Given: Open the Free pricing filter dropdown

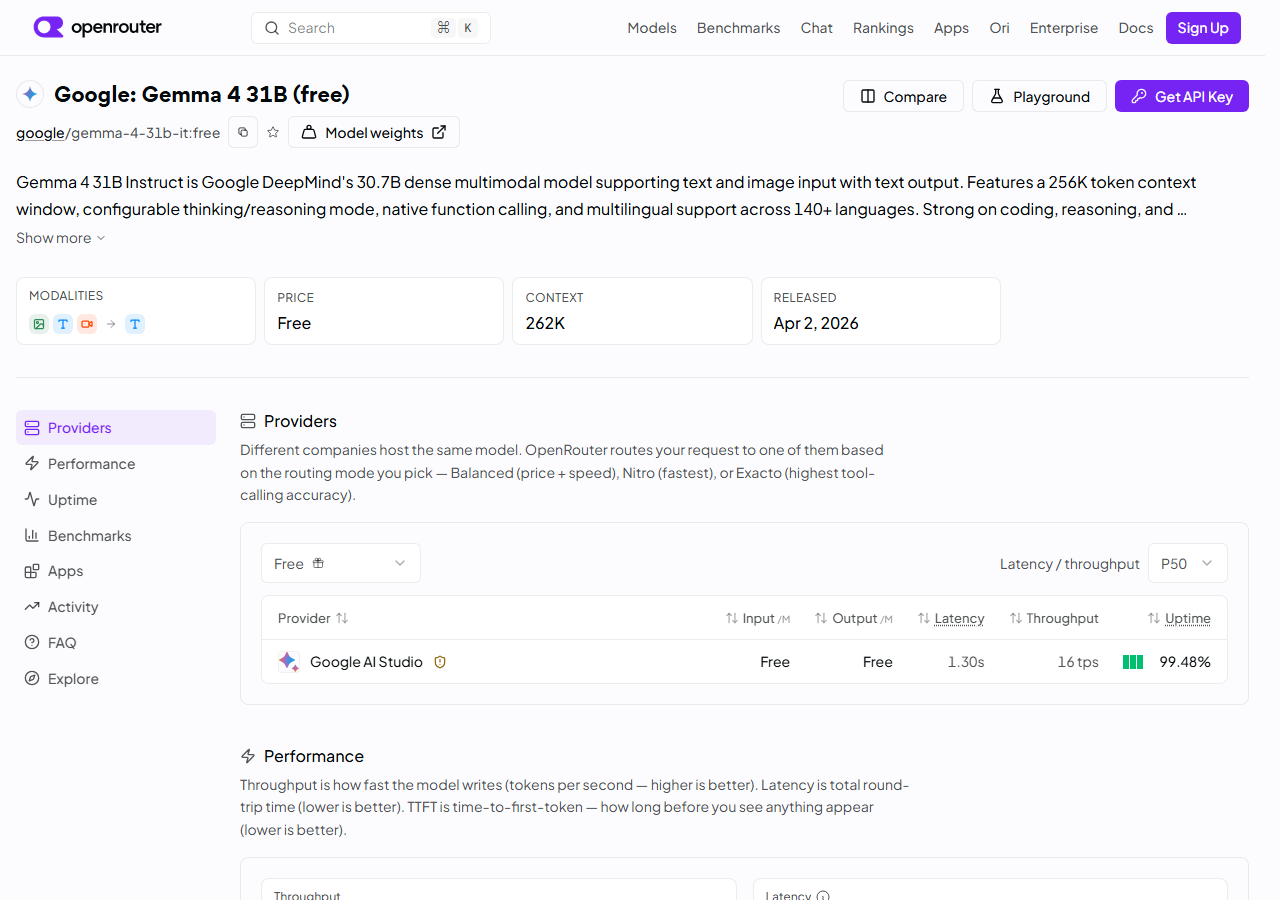Looking at the screenshot, I should 341,563.
